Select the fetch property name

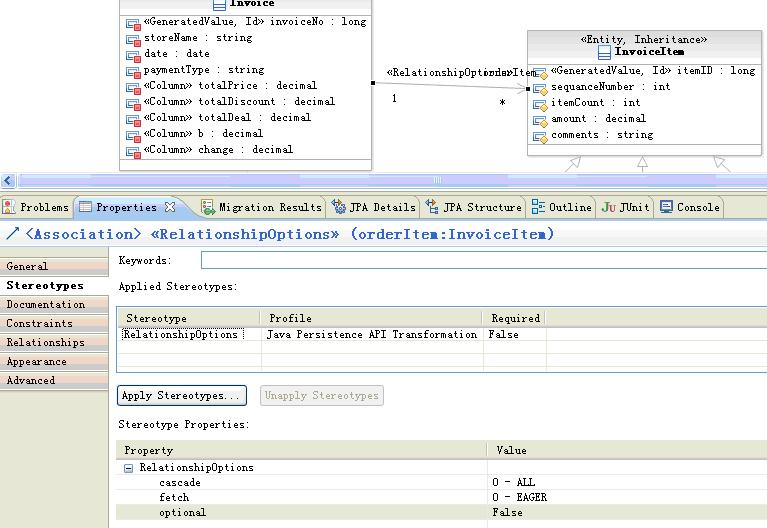click(x=174, y=498)
